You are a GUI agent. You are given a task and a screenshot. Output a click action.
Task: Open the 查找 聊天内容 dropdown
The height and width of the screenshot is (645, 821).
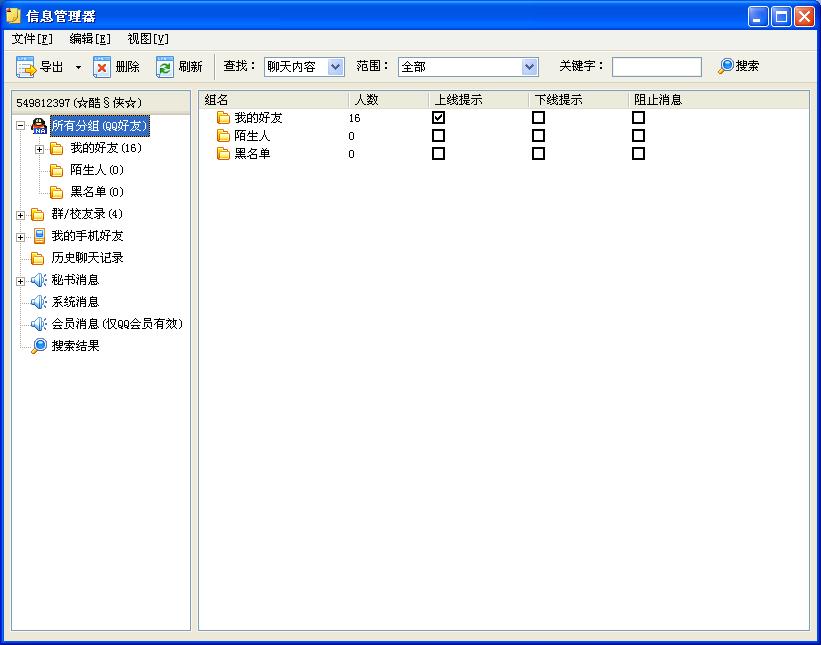click(335, 67)
